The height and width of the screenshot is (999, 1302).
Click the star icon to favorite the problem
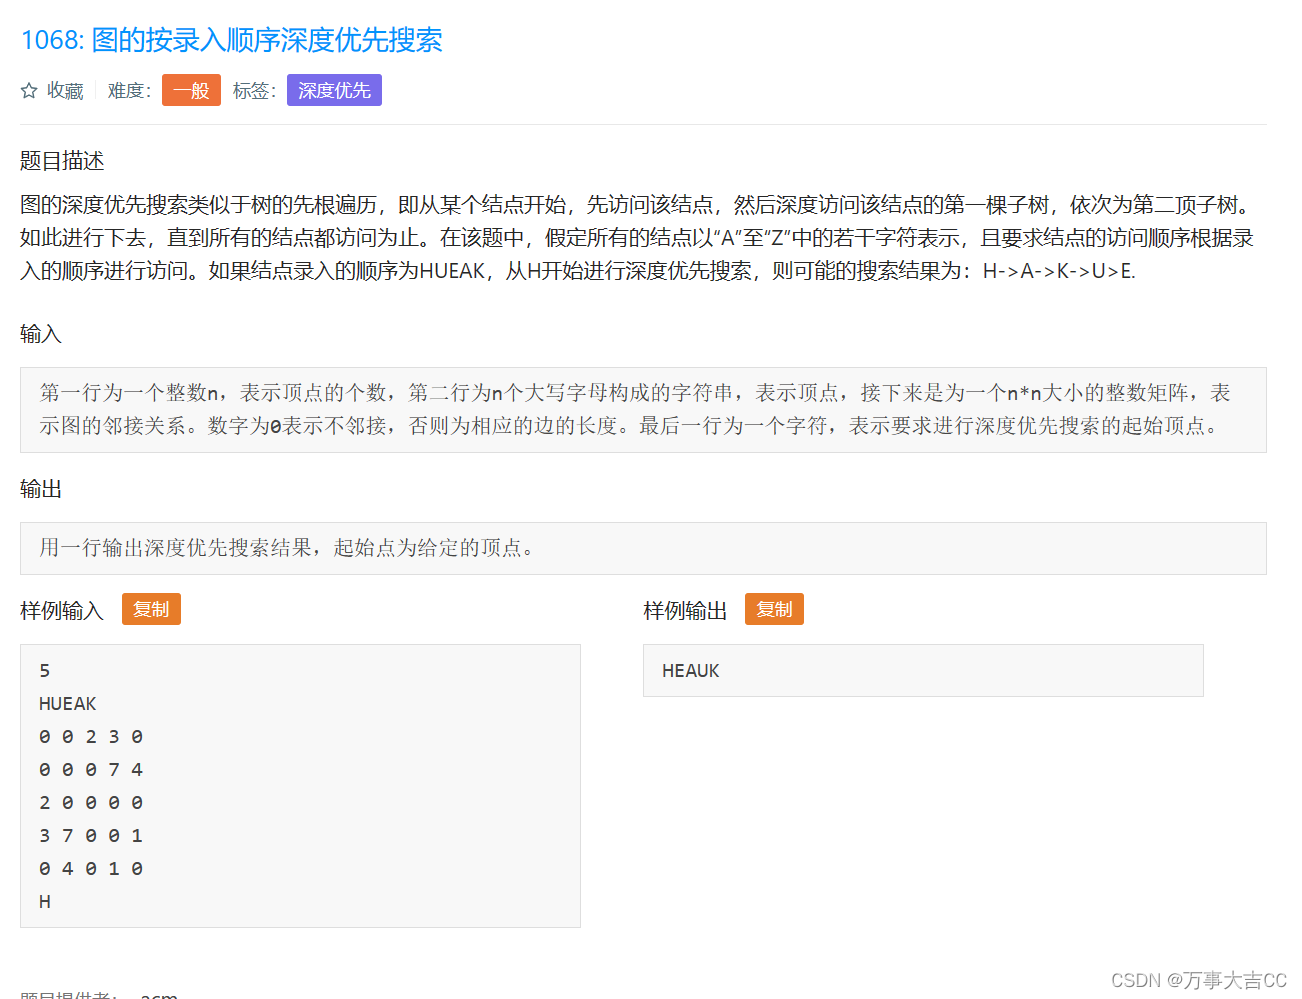27,90
